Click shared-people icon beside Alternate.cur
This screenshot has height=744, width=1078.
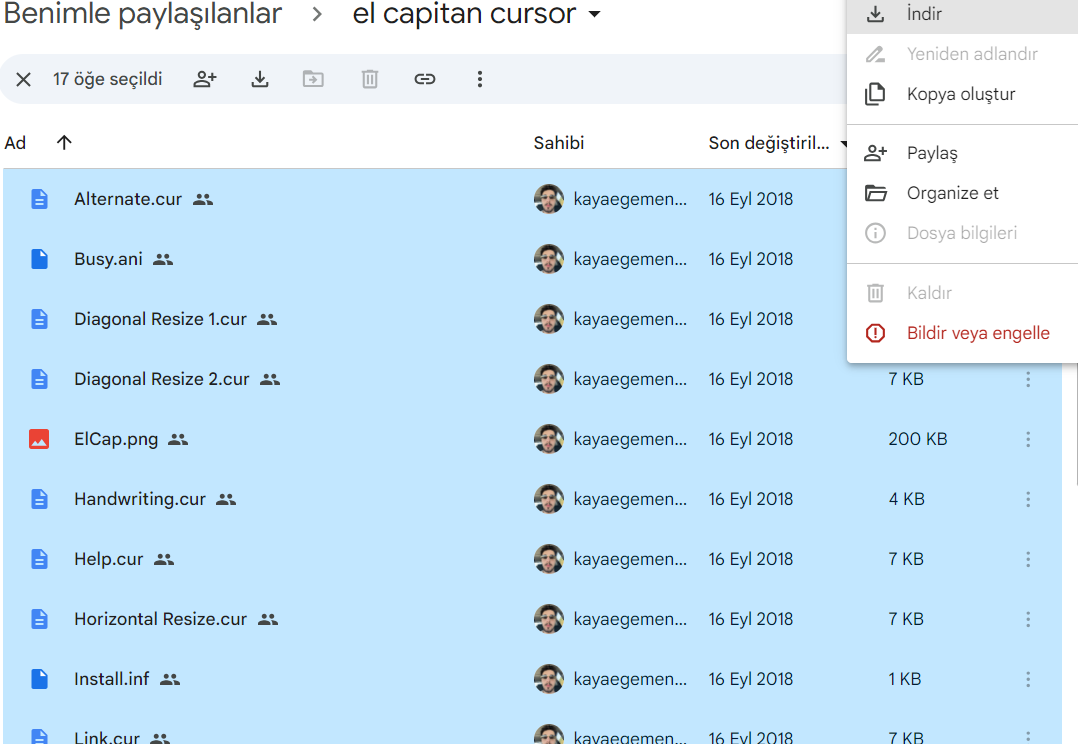[203, 199]
